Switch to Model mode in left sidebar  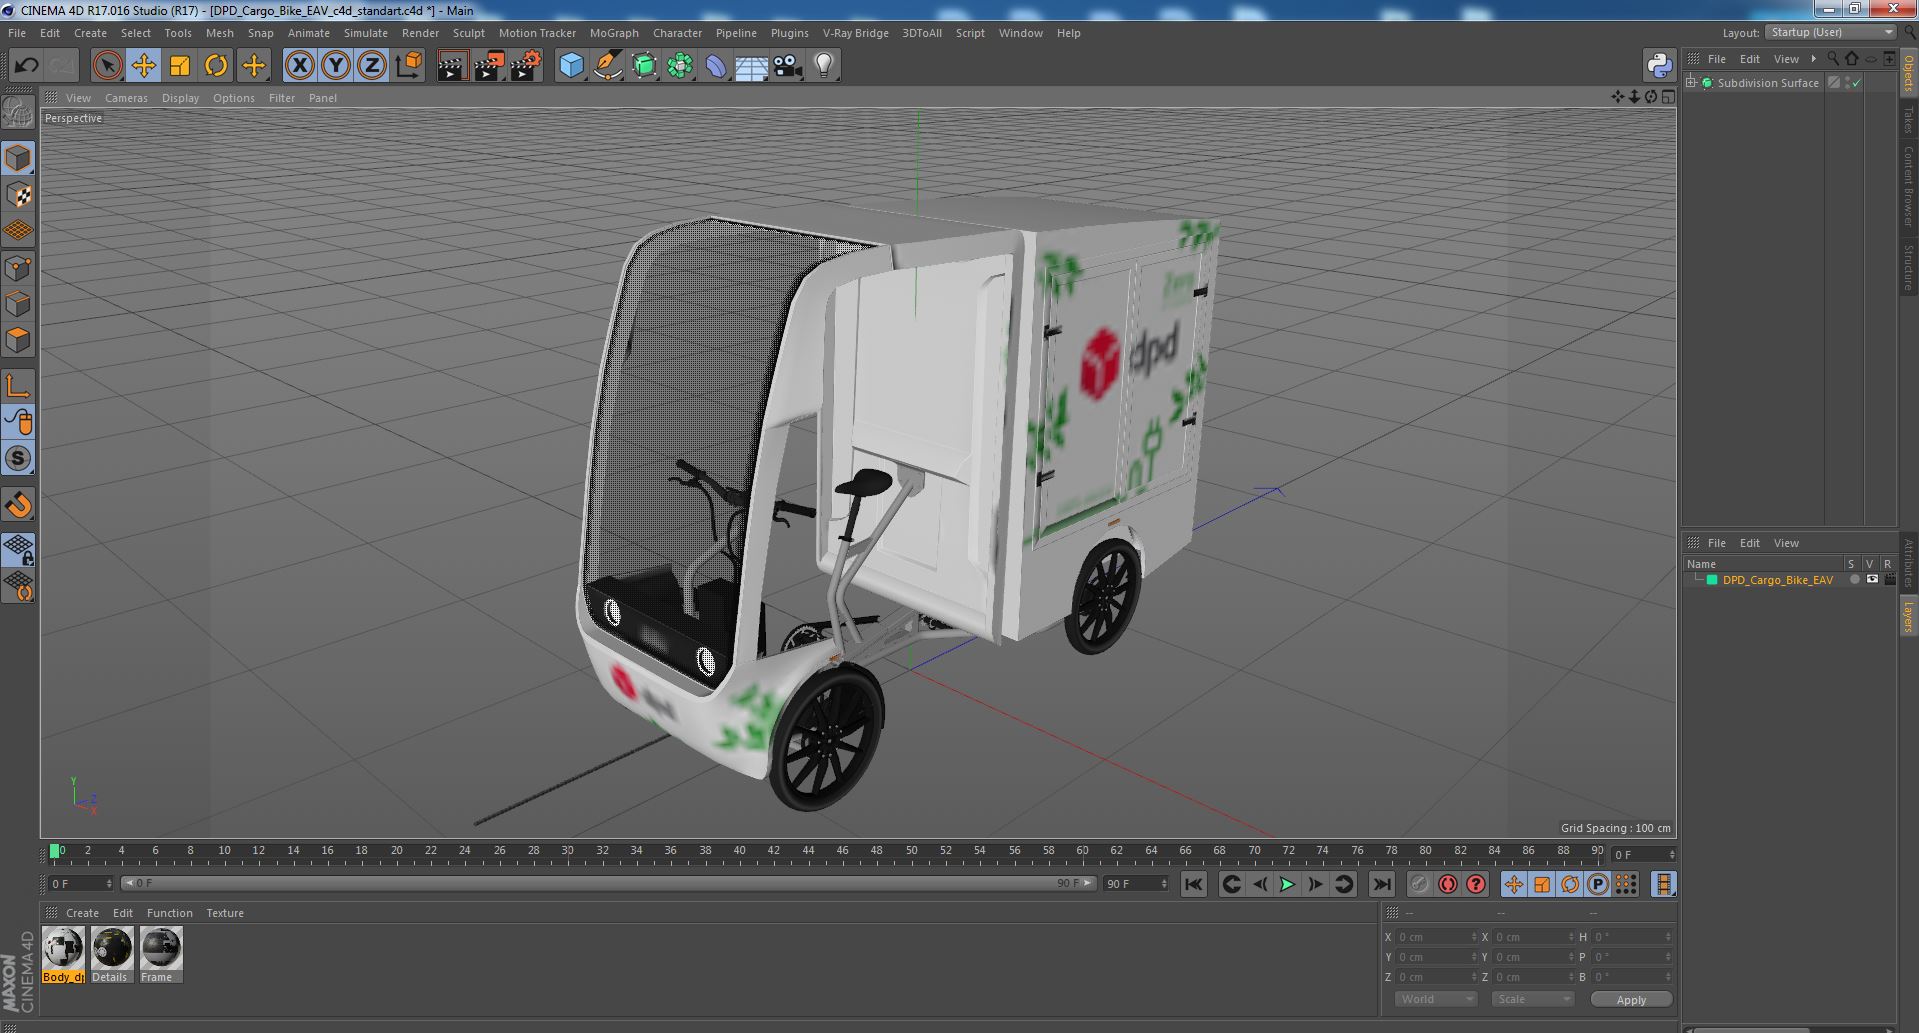click(x=18, y=158)
